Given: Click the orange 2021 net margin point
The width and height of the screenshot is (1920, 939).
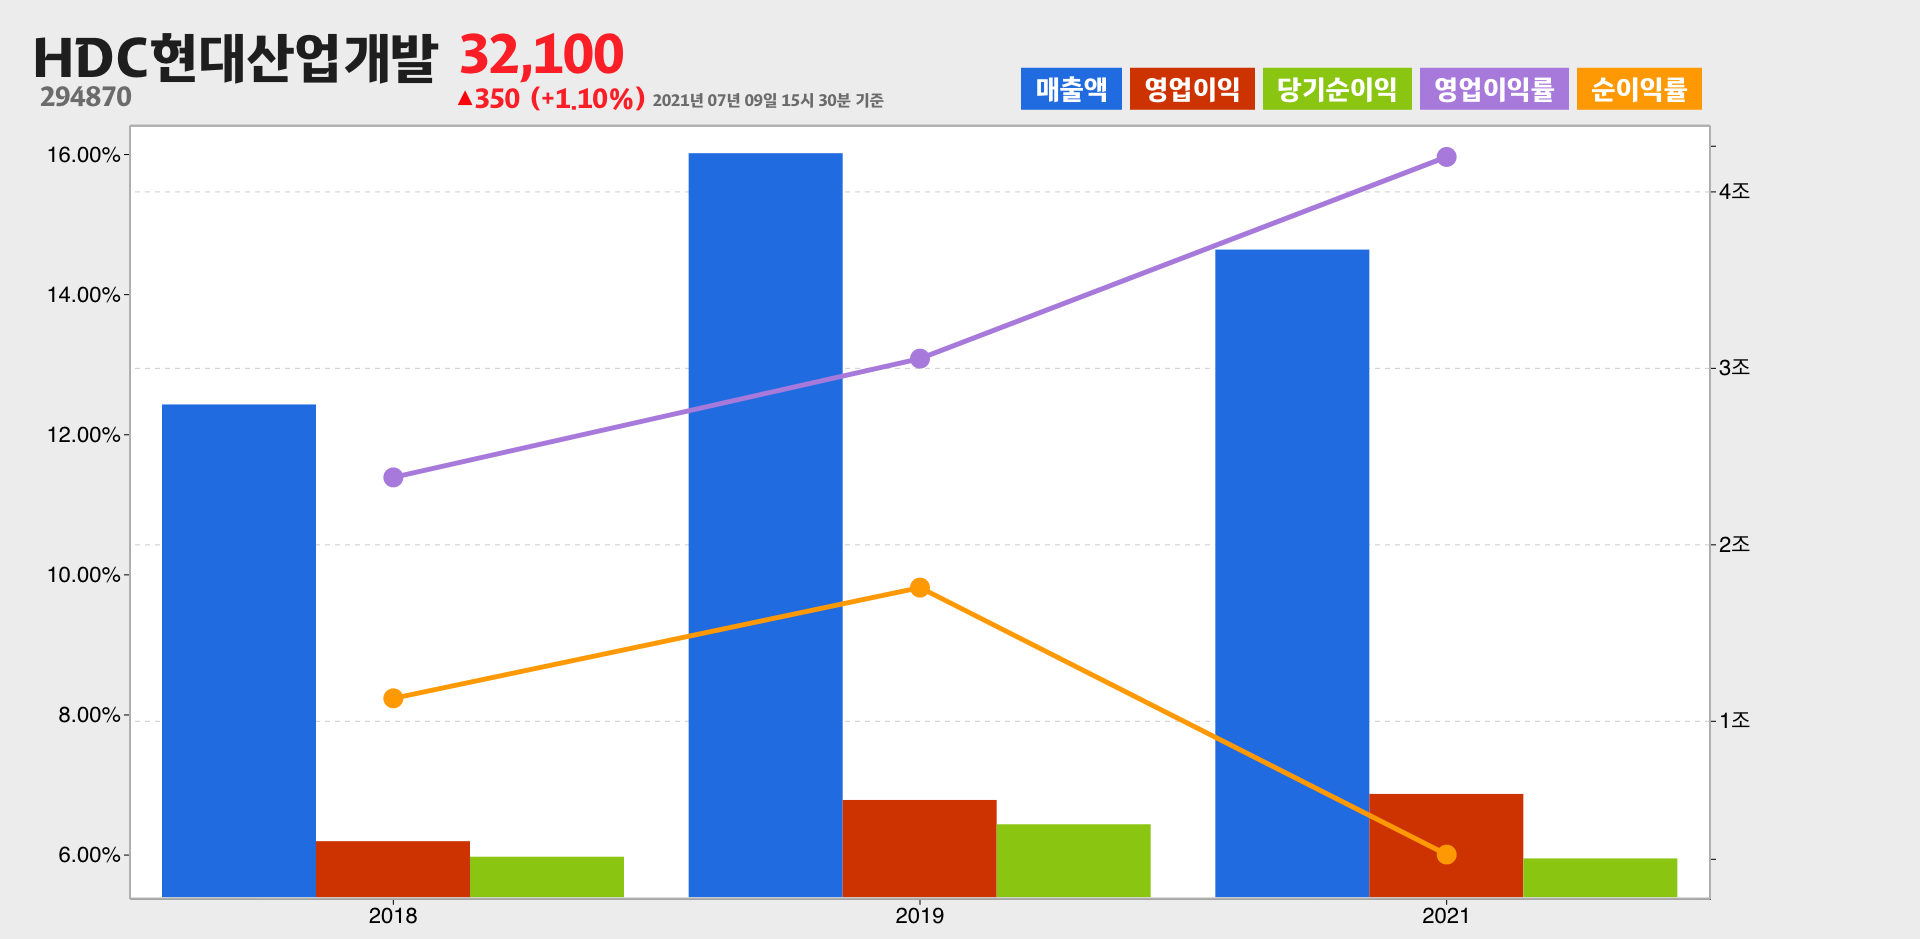Looking at the screenshot, I should (1446, 854).
